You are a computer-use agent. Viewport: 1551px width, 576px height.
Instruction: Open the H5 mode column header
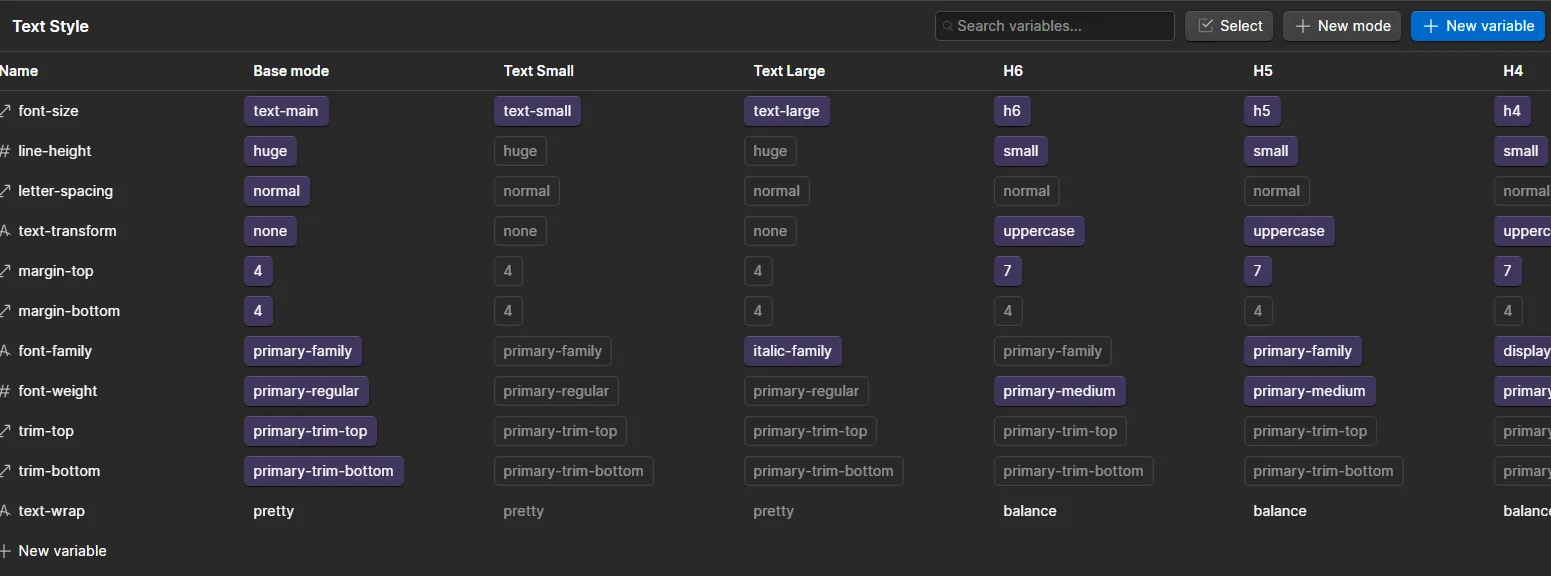point(1263,71)
